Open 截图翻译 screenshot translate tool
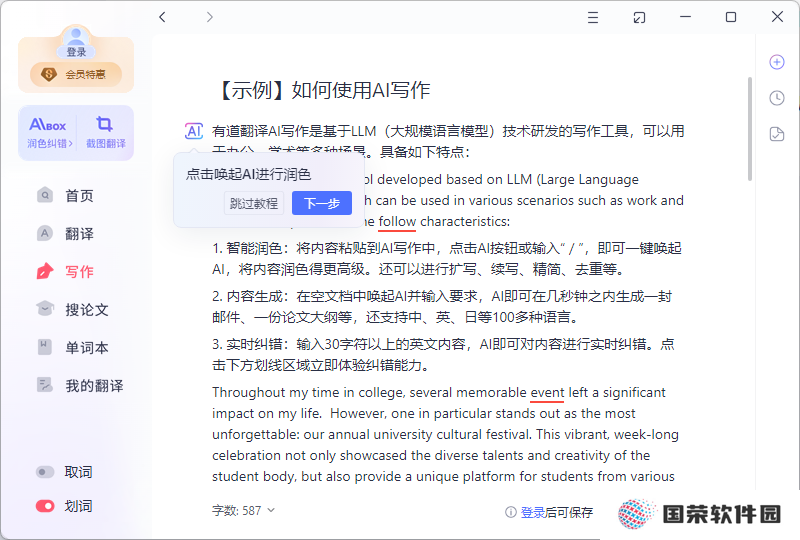 [106, 133]
